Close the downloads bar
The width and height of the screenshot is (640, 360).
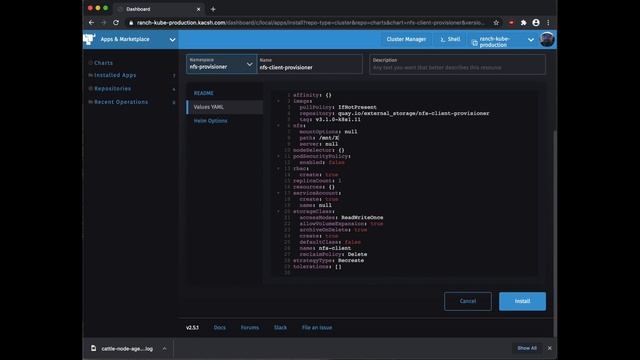549,348
